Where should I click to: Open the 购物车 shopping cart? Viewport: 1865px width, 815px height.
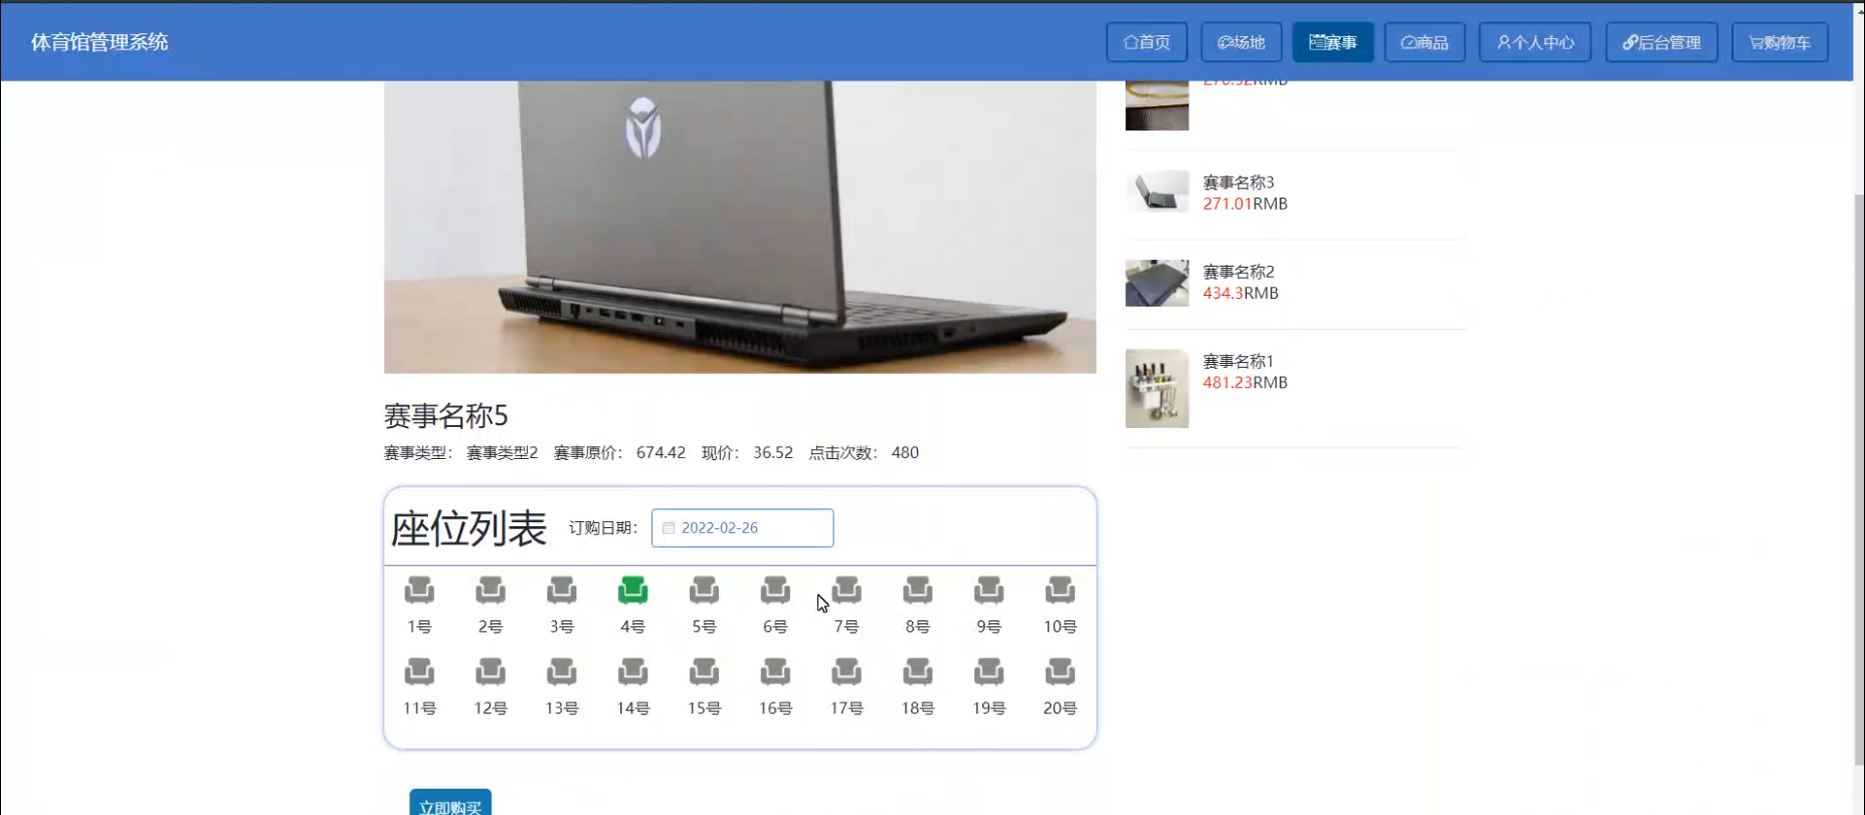(x=1780, y=42)
